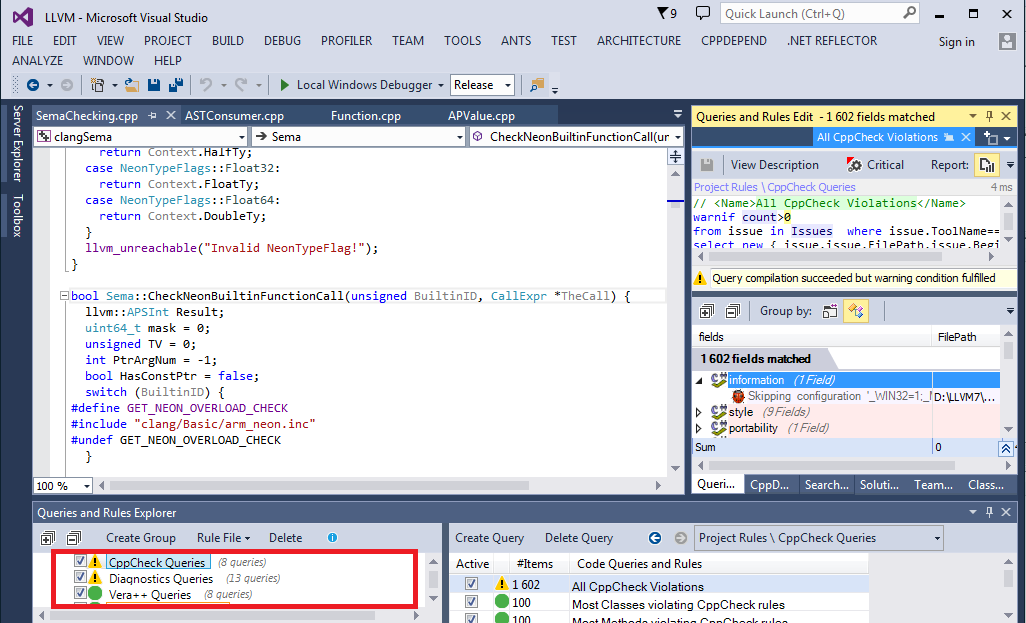The image size is (1026, 623).
Task: Click the Find in Files folder-search icon
Action: click(x=537, y=85)
